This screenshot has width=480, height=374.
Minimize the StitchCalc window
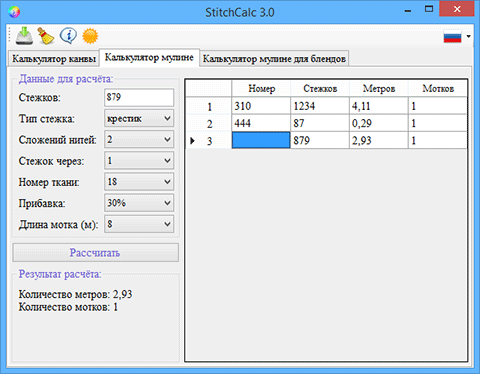pos(407,10)
